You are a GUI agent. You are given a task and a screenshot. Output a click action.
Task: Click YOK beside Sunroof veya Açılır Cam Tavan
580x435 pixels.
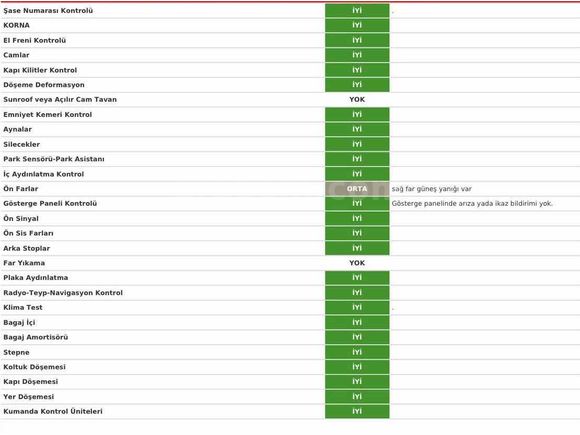tap(357, 100)
